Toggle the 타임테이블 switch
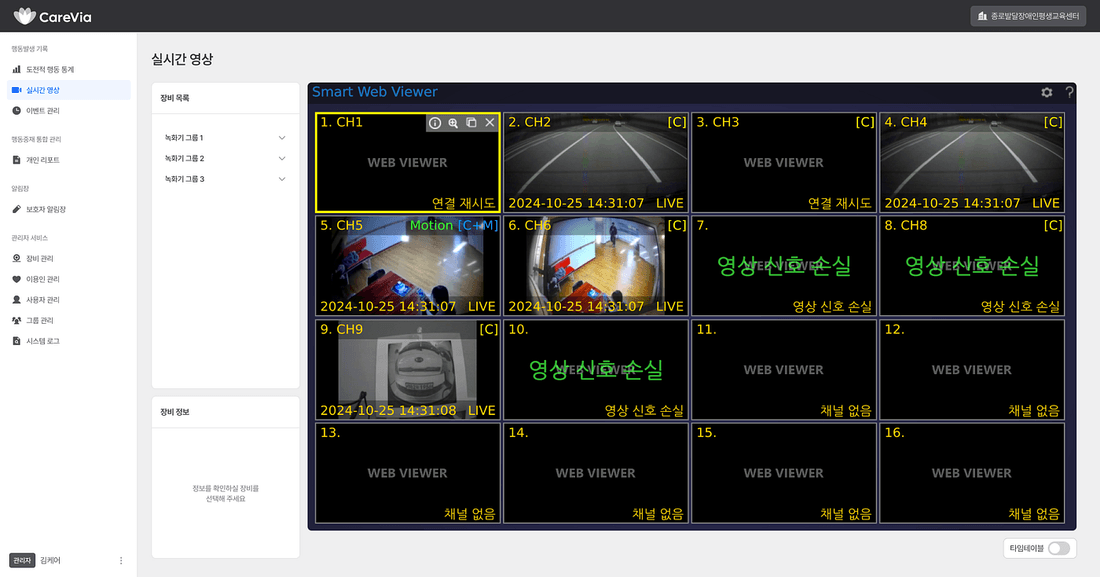Viewport: 1100px width, 577px height. (1059, 548)
